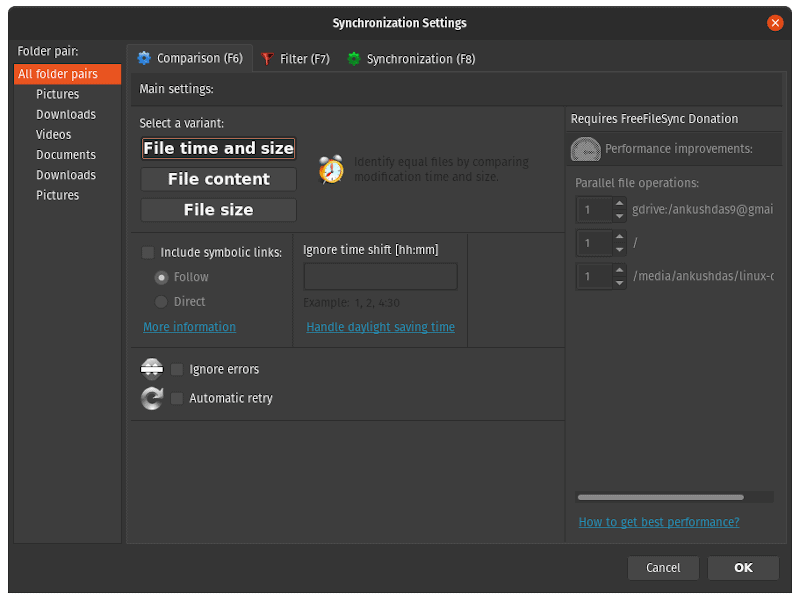Viewport: 800px width, 601px height.
Task: Increase parallel operations for gdrive path
Action: [x=619, y=204]
